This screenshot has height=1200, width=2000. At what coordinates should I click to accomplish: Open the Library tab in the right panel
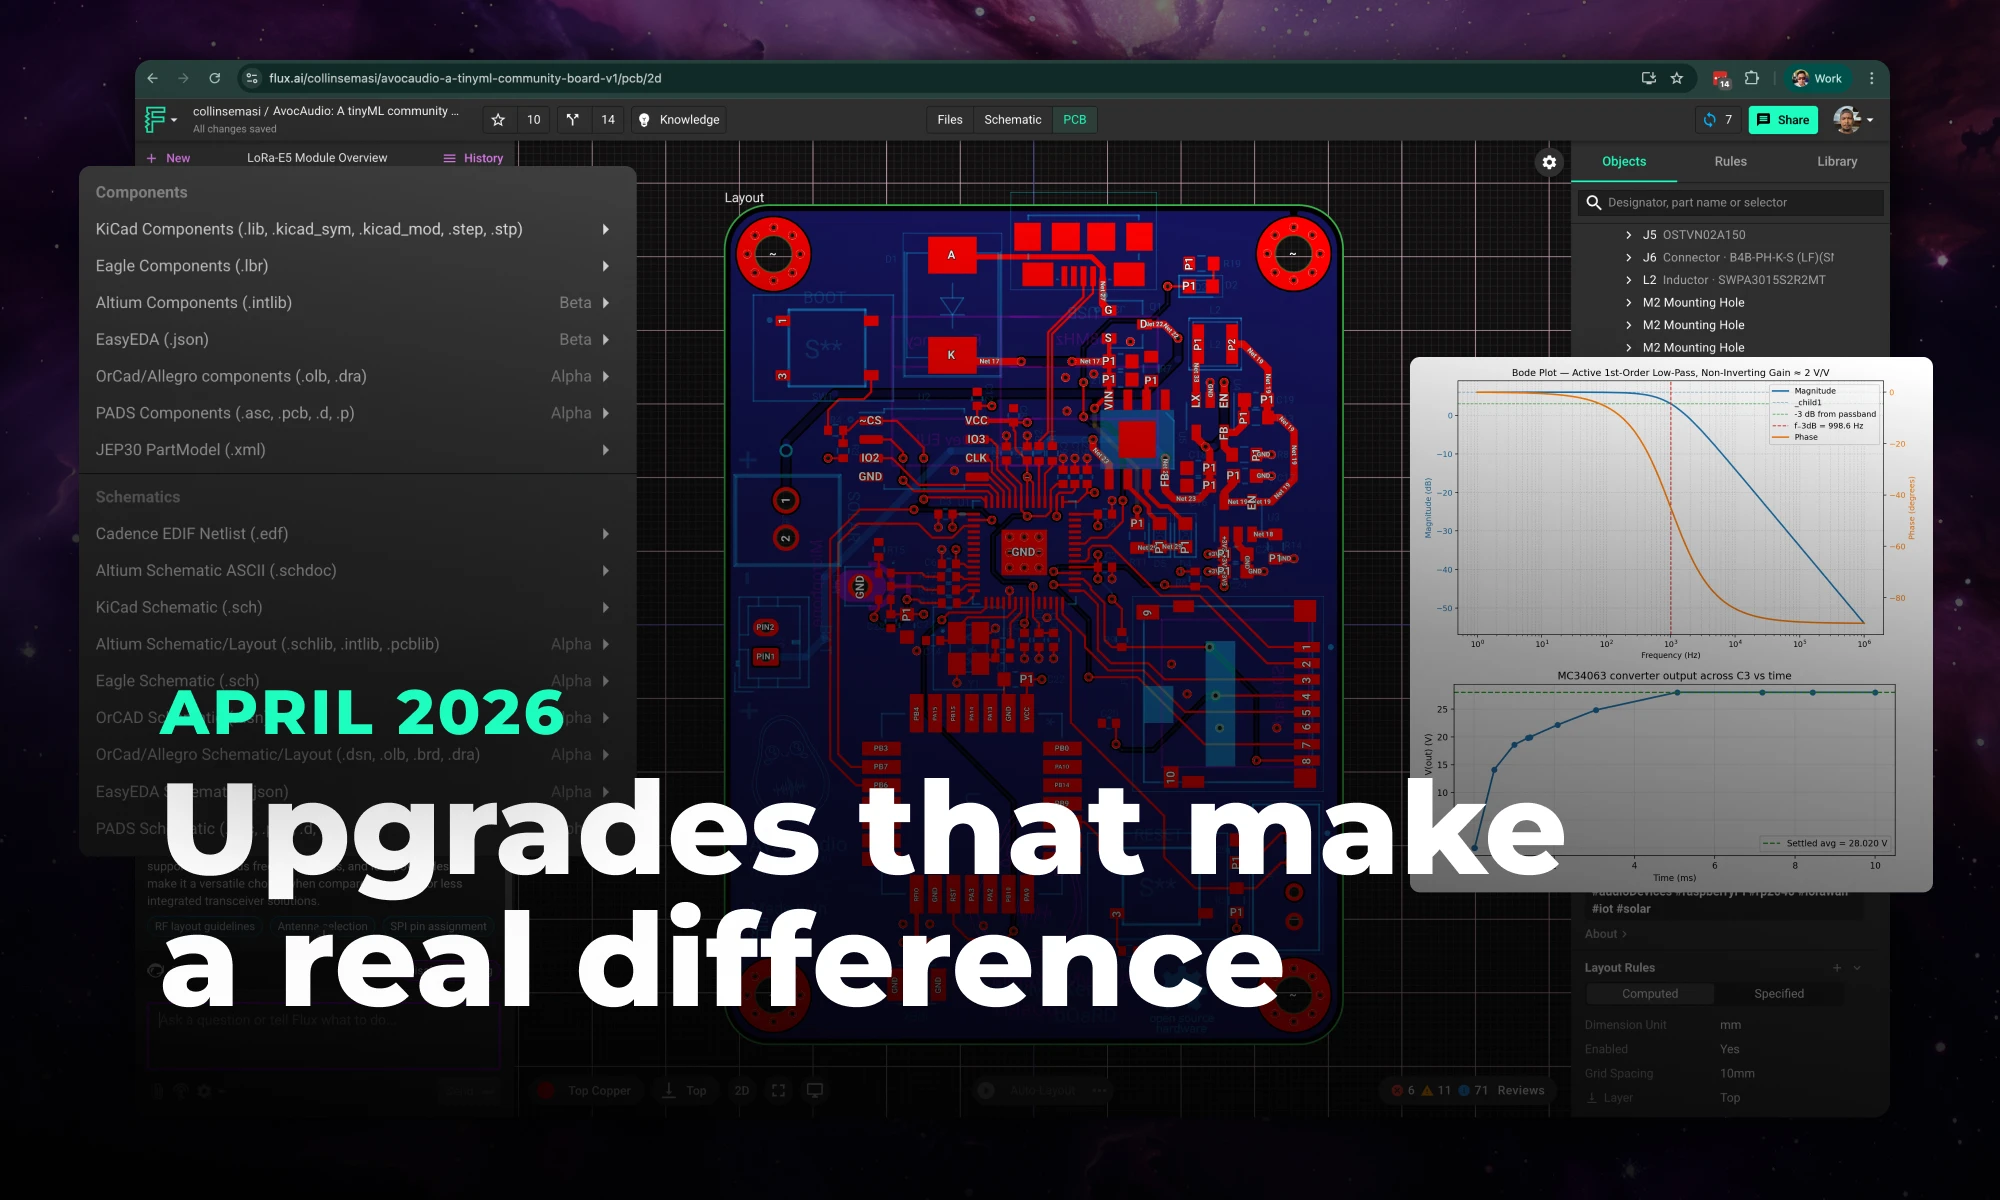click(x=1836, y=161)
